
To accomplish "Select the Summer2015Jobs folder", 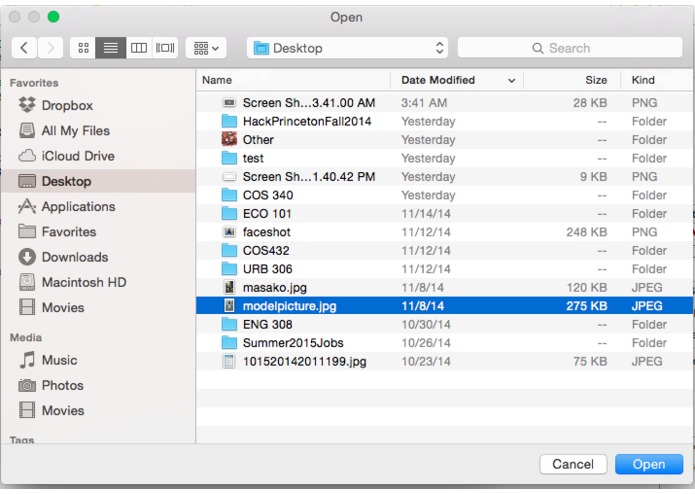I will [x=445, y=343].
